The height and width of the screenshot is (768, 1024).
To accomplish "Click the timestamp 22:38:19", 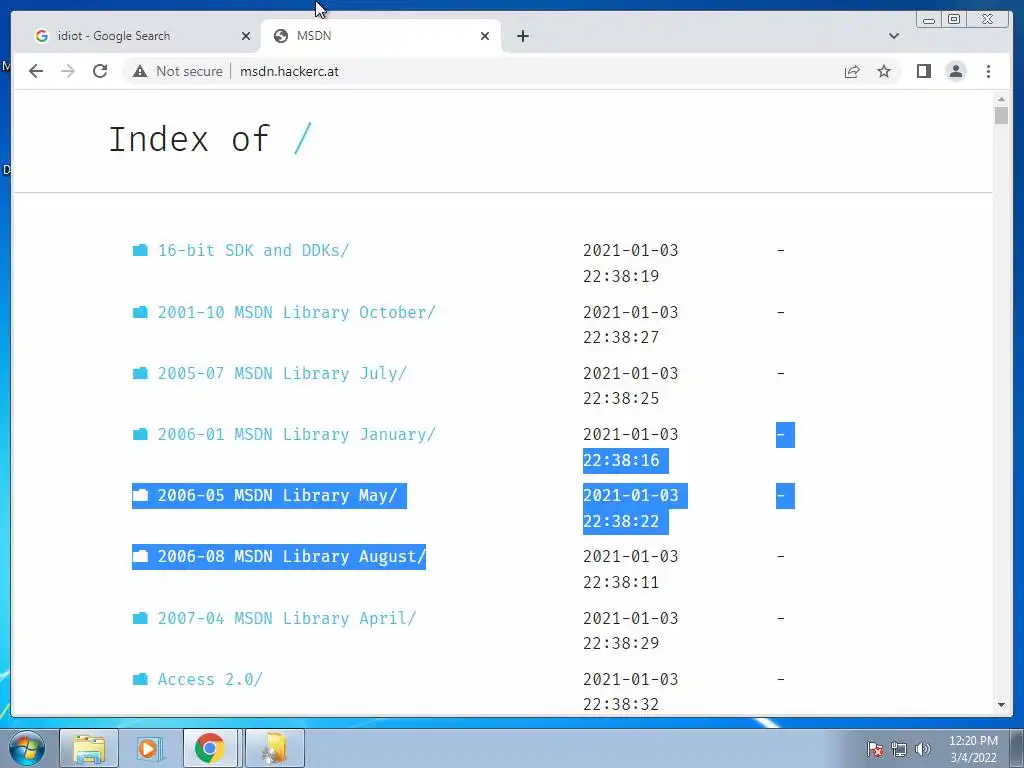I will [621, 276].
